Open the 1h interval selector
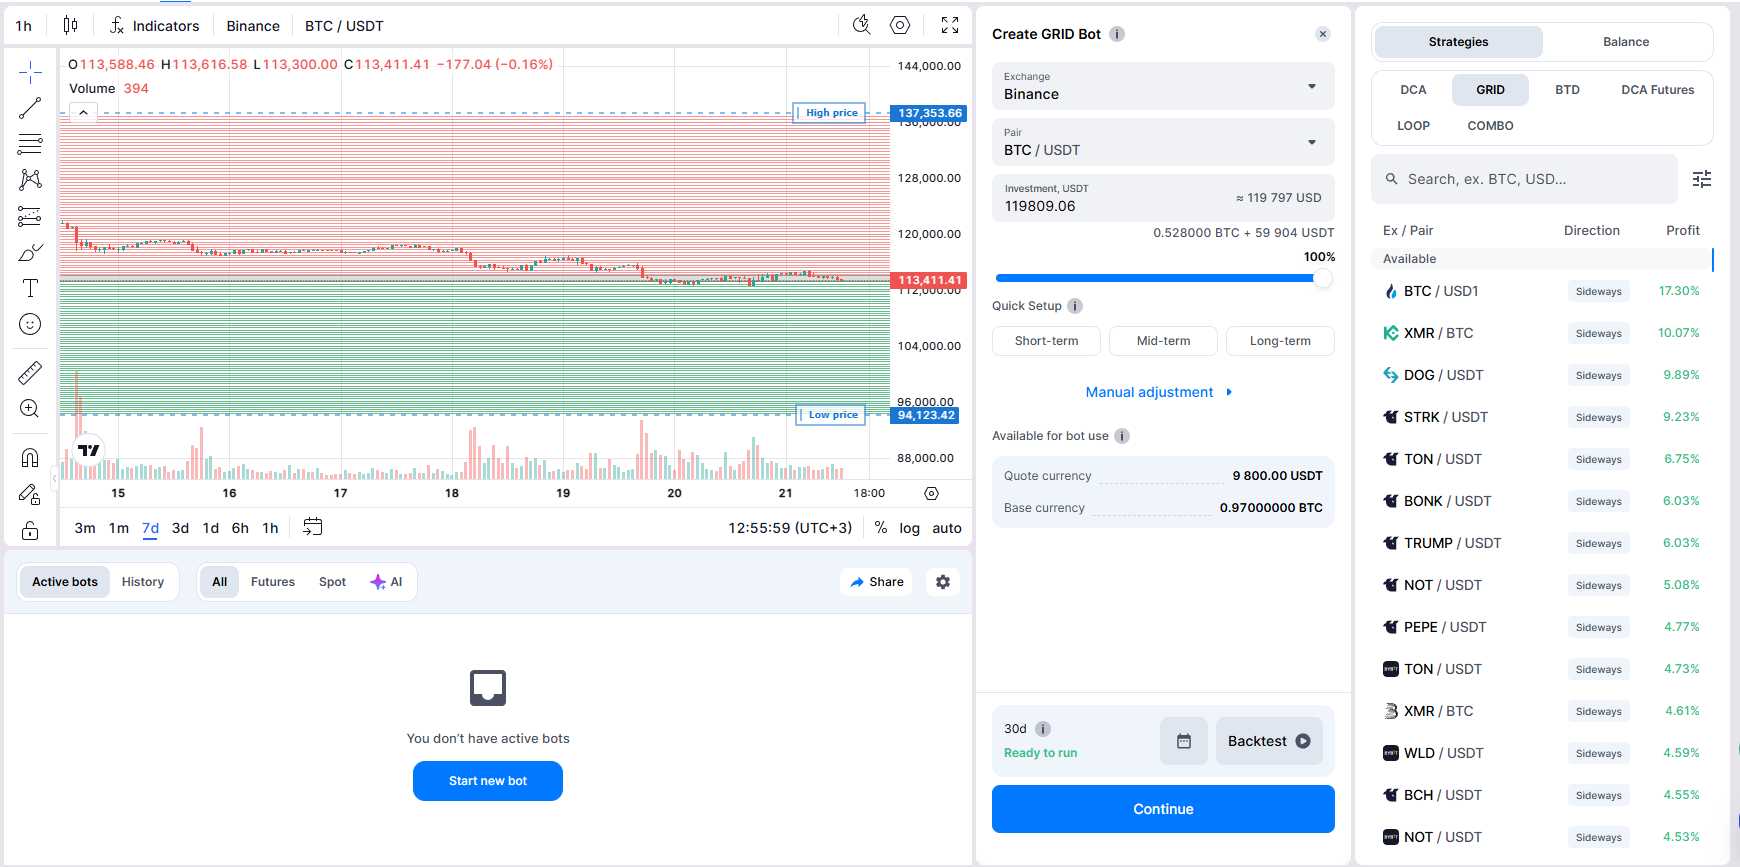The height and width of the screenshot is (867, 1740). tap(24, 26)
